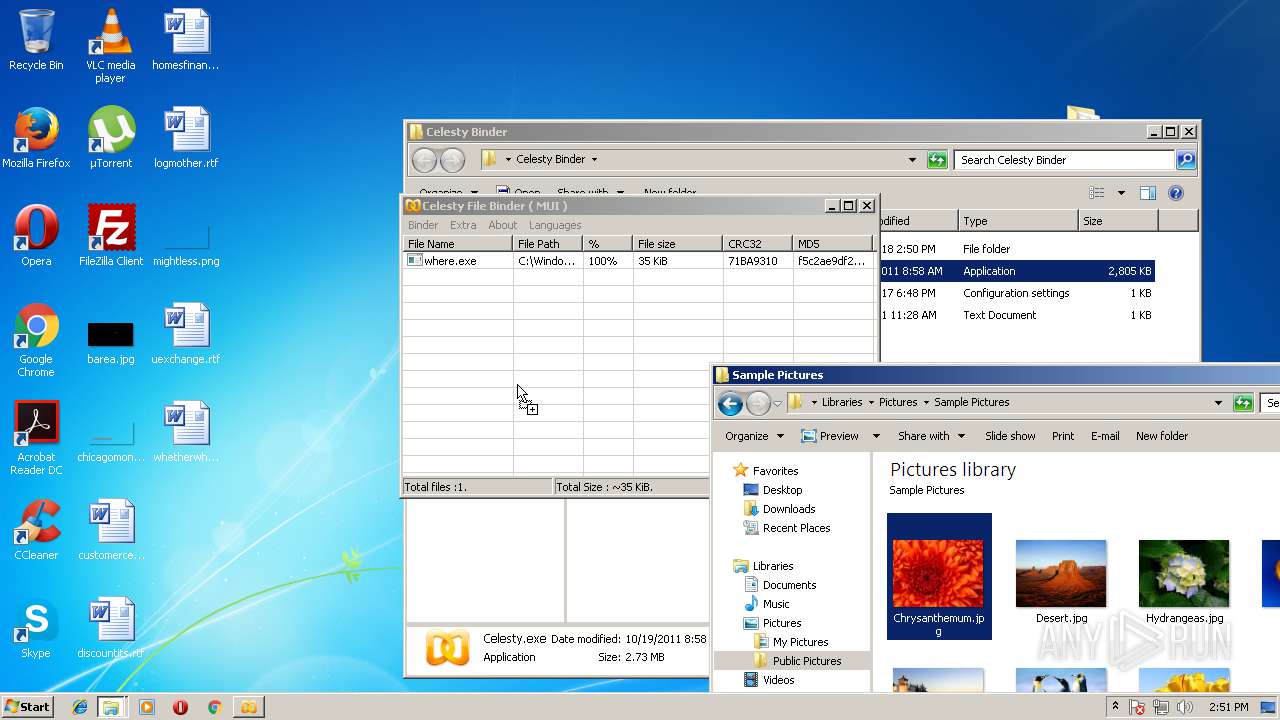Sort by Type column in Celesty Binder
The width and height of the screenshot is (1280, 720).
tap(1018, 221)
